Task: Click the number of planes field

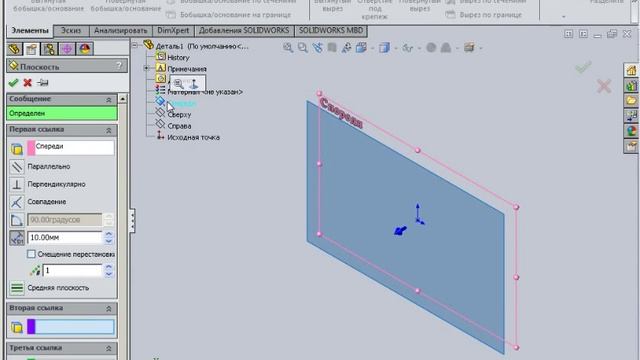Action: coord(72,270)
